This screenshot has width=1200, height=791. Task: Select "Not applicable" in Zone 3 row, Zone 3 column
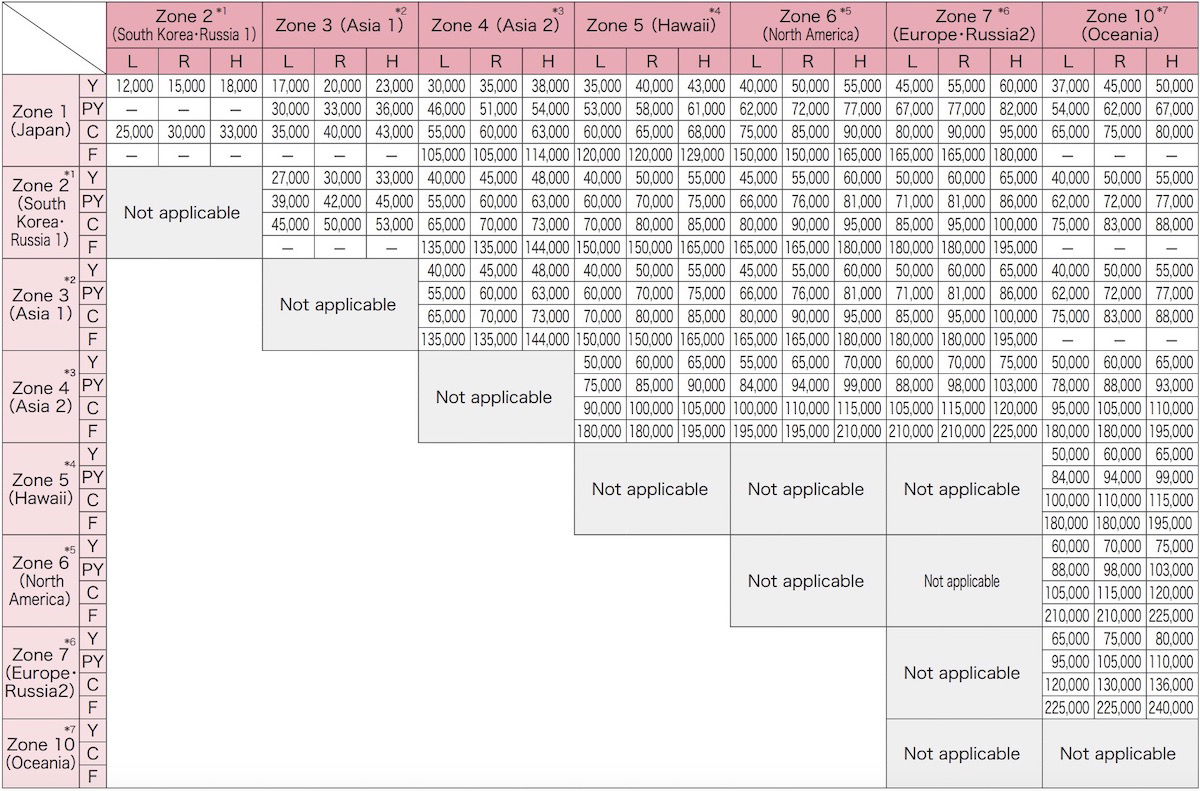(x=338, y=305)
